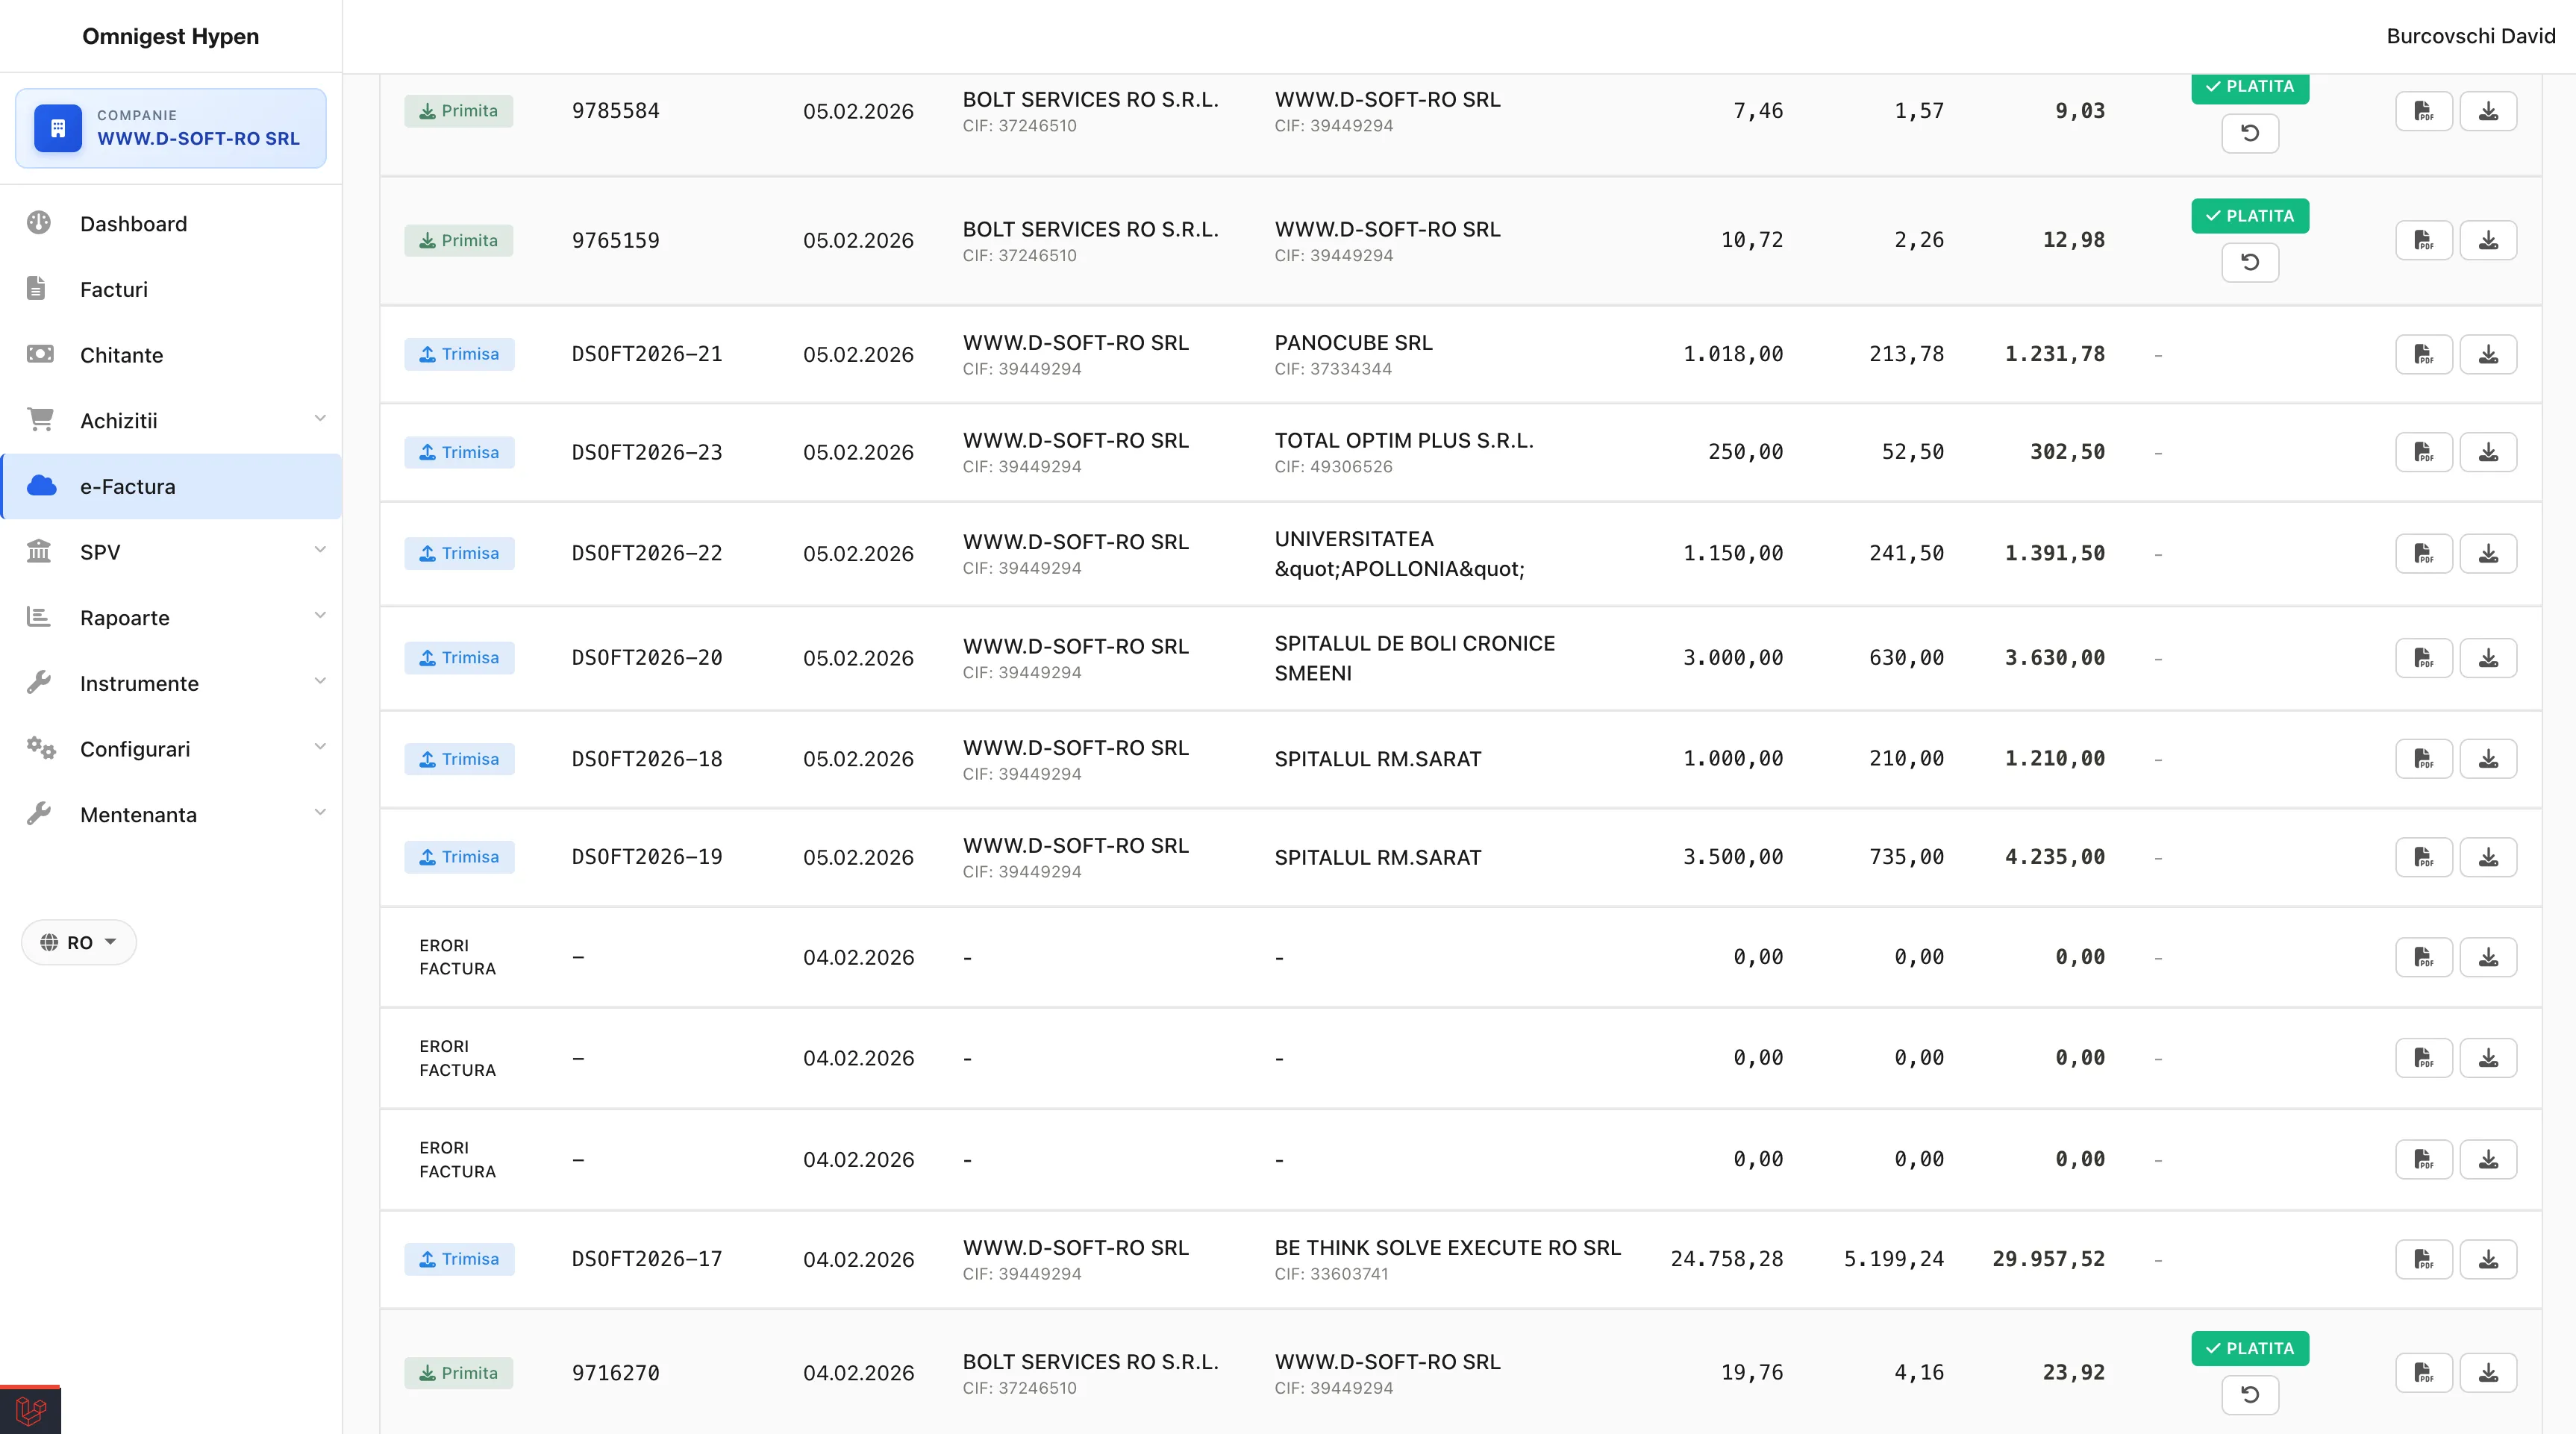Download file for invoice DSOFT2026-17
The image size is (2576, 1434).
pos(2487,1258)
